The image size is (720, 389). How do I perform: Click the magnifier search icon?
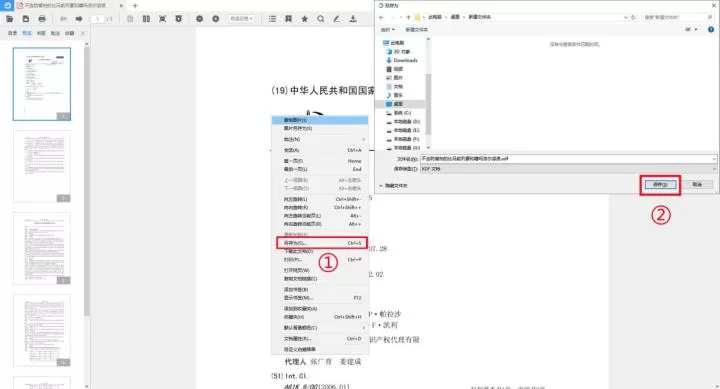[x=321, y=19]
